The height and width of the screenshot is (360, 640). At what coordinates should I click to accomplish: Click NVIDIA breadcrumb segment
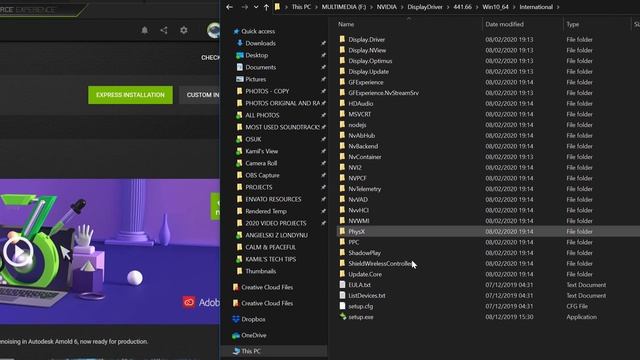click(x=387, y=7)
